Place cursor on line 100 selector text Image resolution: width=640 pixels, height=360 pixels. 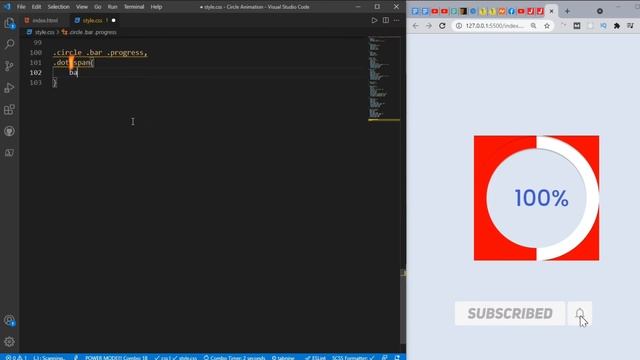100,53
